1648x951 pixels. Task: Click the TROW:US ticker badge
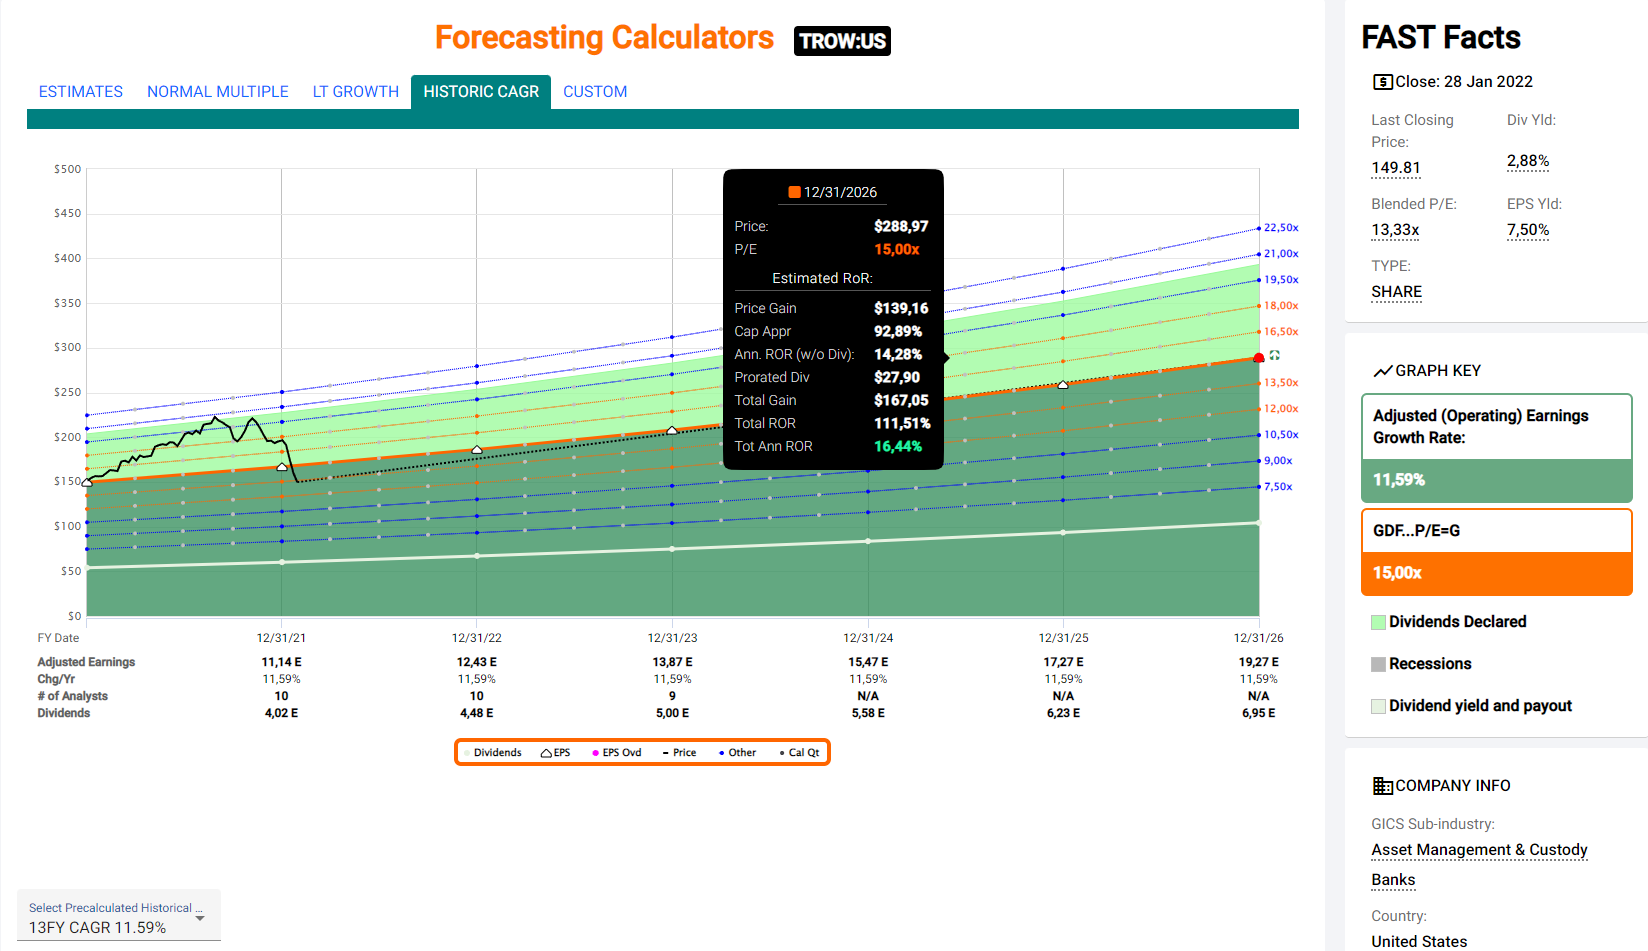842,41
